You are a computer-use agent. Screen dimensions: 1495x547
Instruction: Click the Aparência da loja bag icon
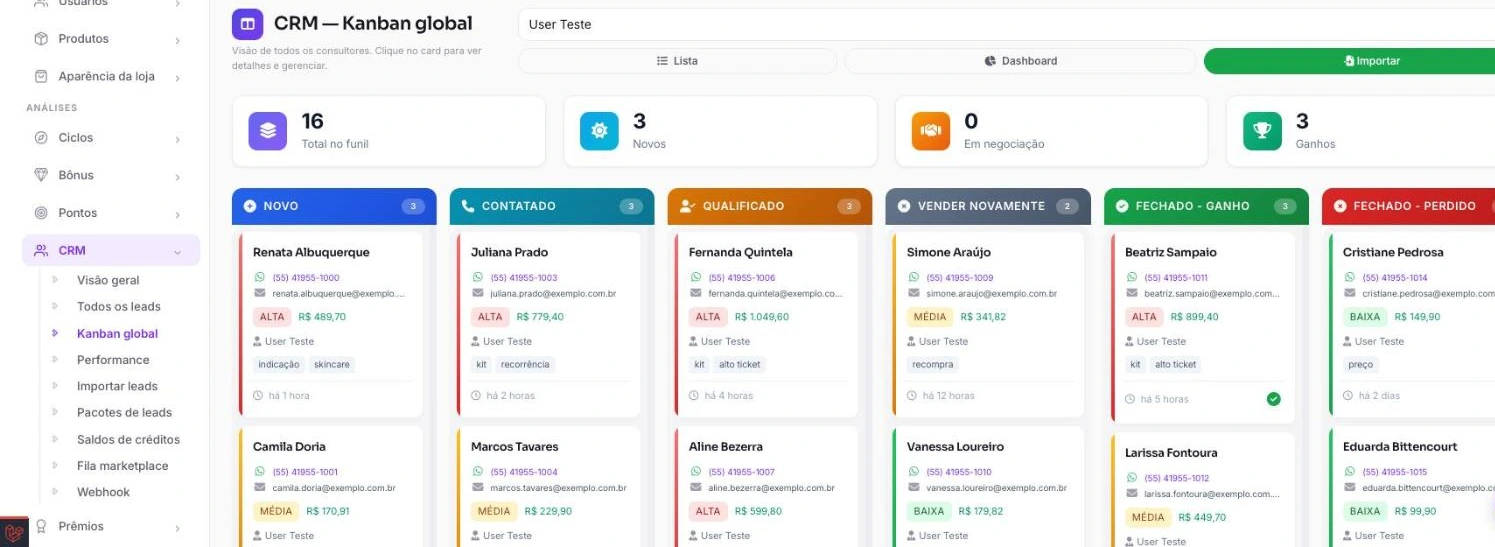pyautogui.click(x=41, y=76)
